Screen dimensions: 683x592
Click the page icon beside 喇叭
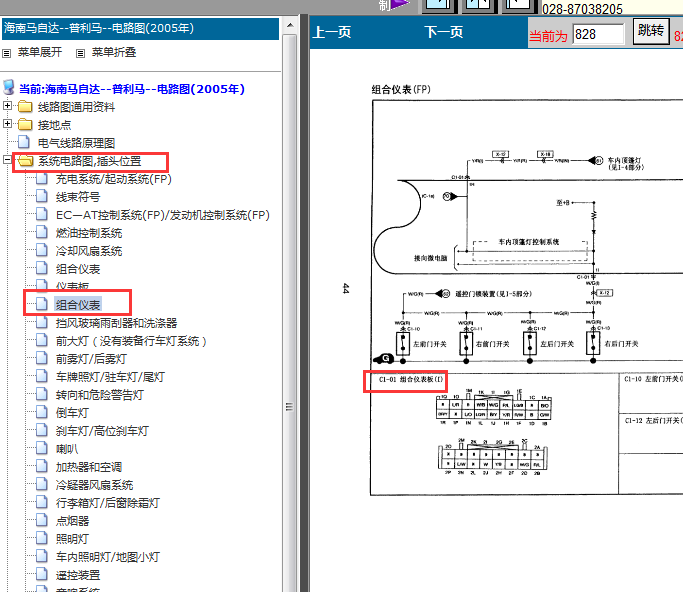click(42, 448)
